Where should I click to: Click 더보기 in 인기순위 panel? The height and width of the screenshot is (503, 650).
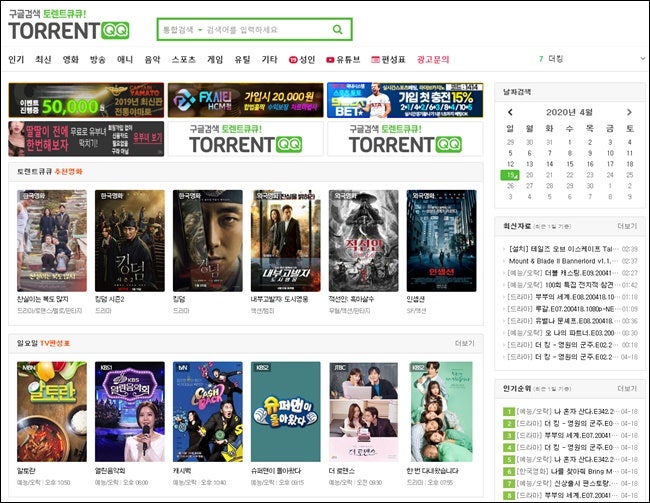click(627, 389)
